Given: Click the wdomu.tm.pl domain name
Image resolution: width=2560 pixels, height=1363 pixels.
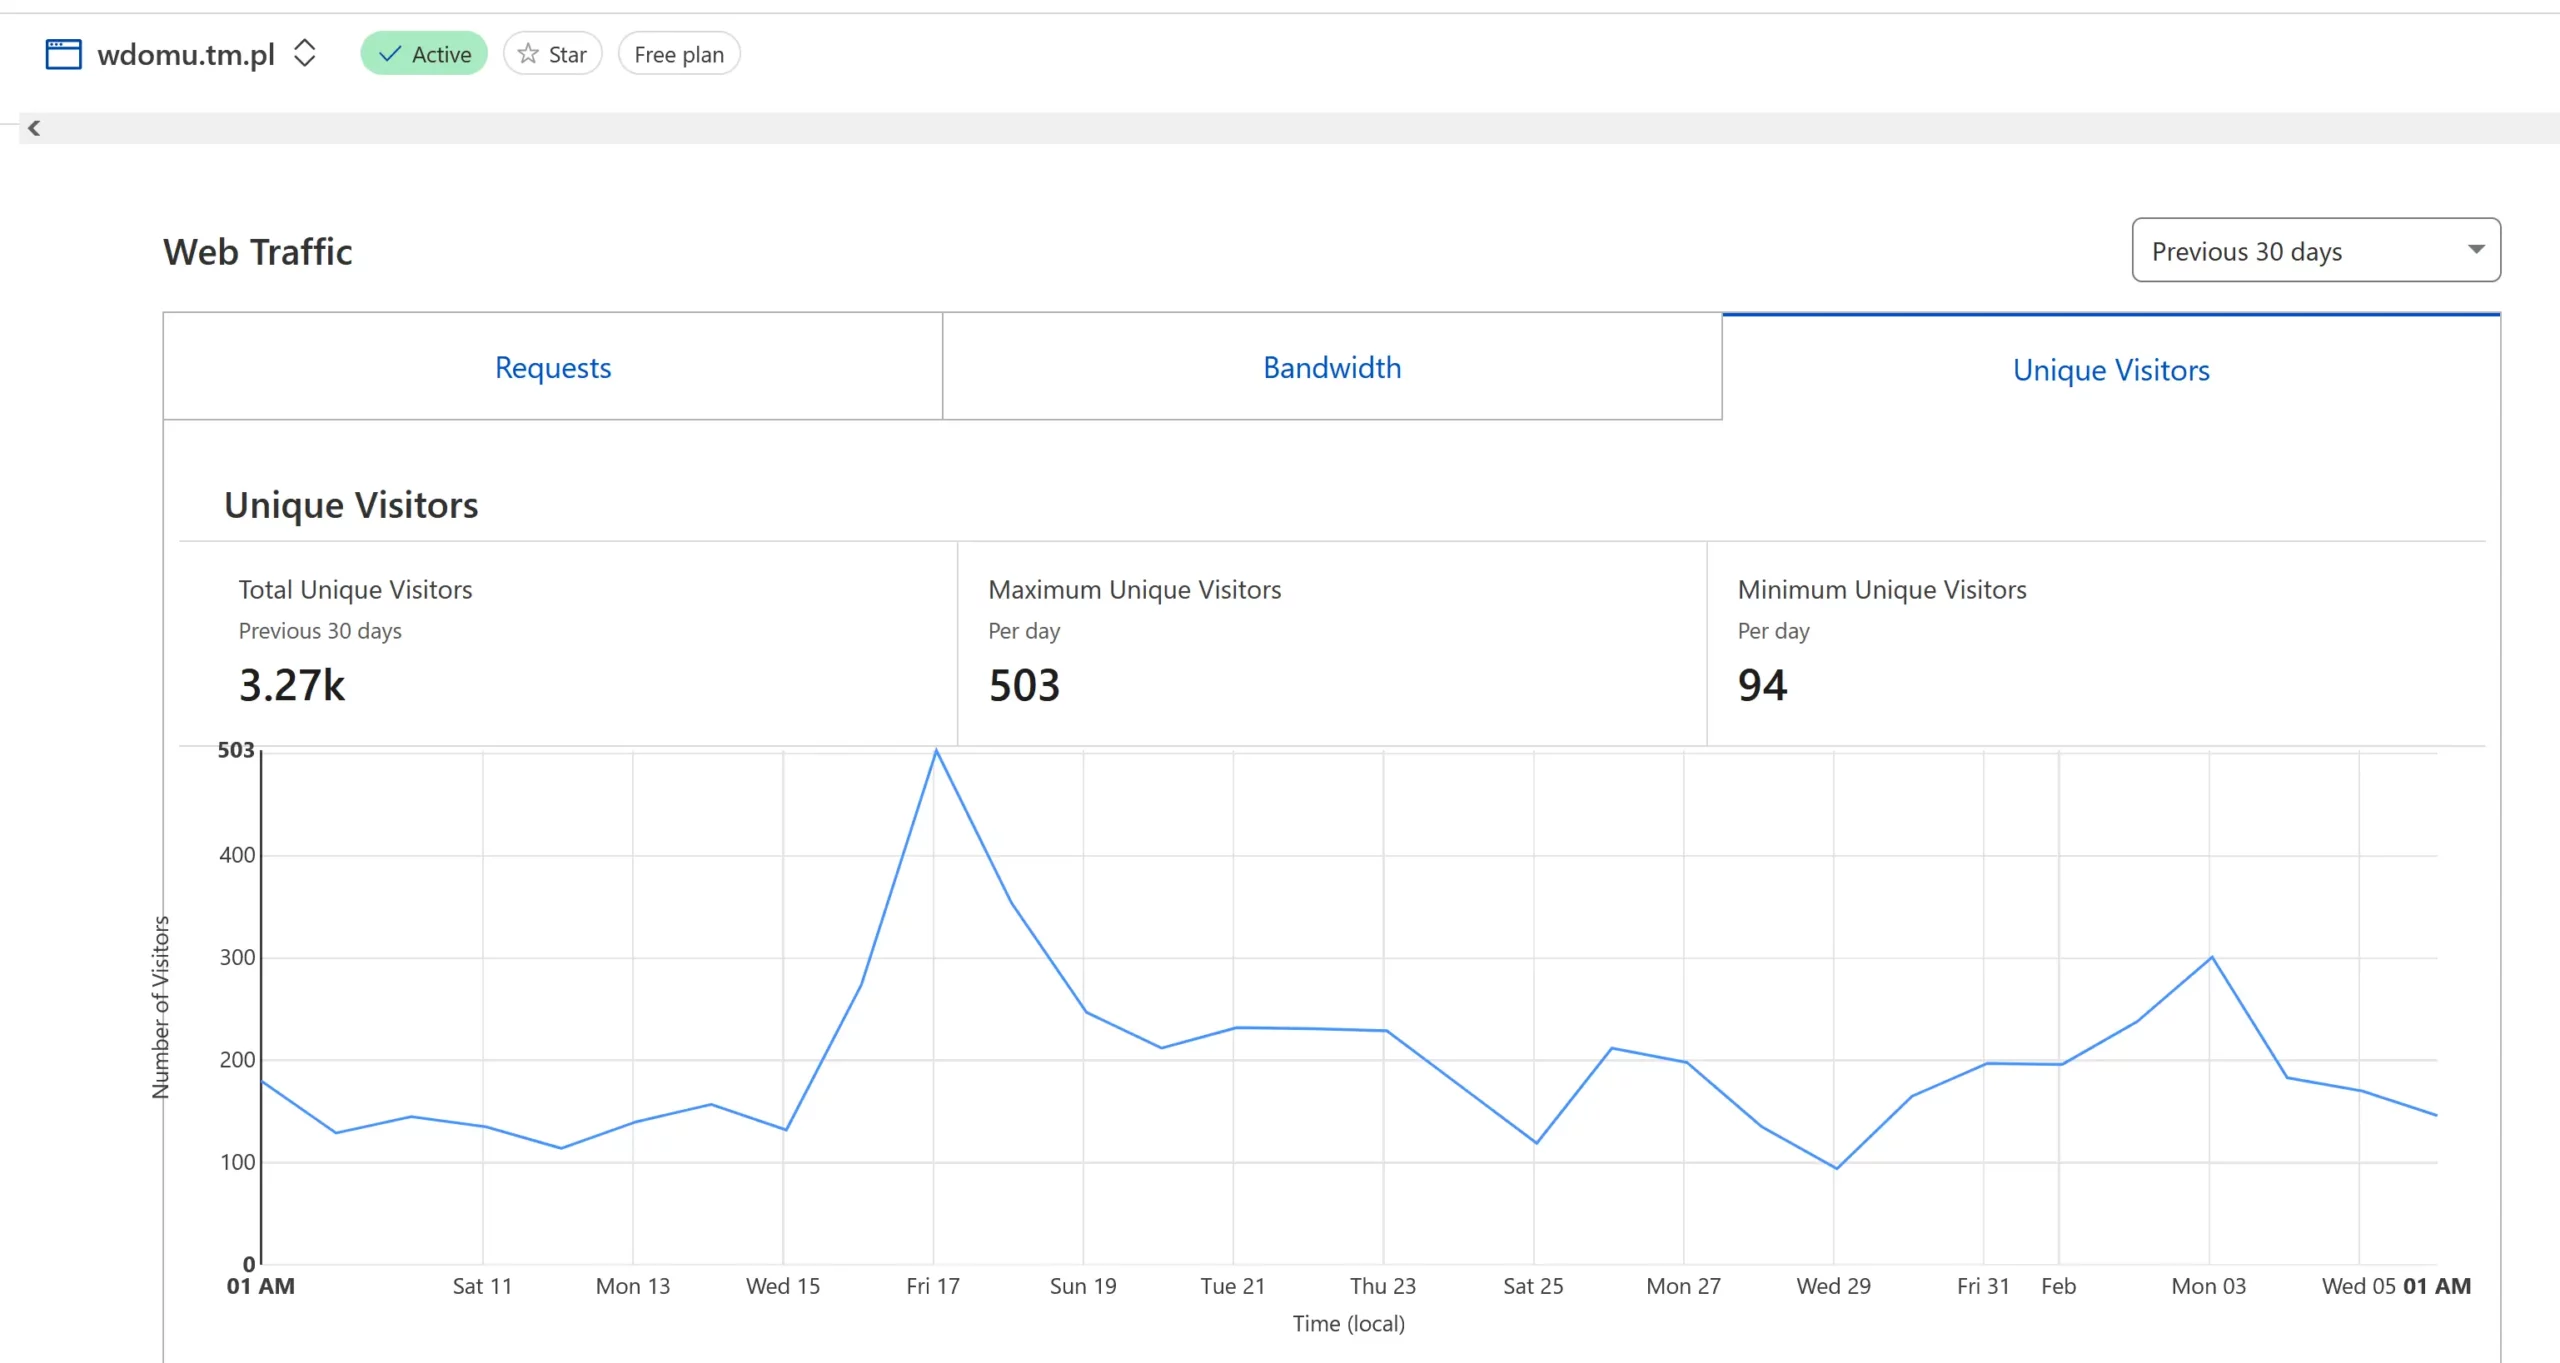Looking at the screenshot, I should pos(186,54).
